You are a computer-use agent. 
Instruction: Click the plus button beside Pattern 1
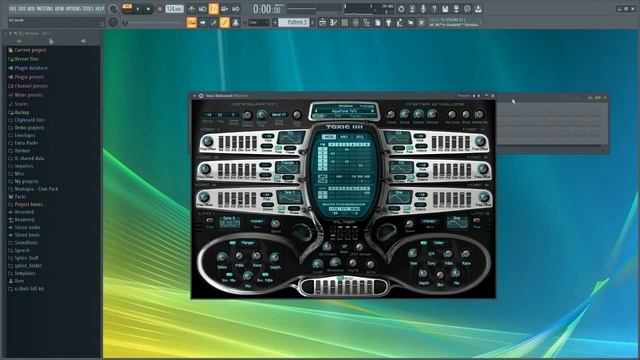[x=313, y=22]
